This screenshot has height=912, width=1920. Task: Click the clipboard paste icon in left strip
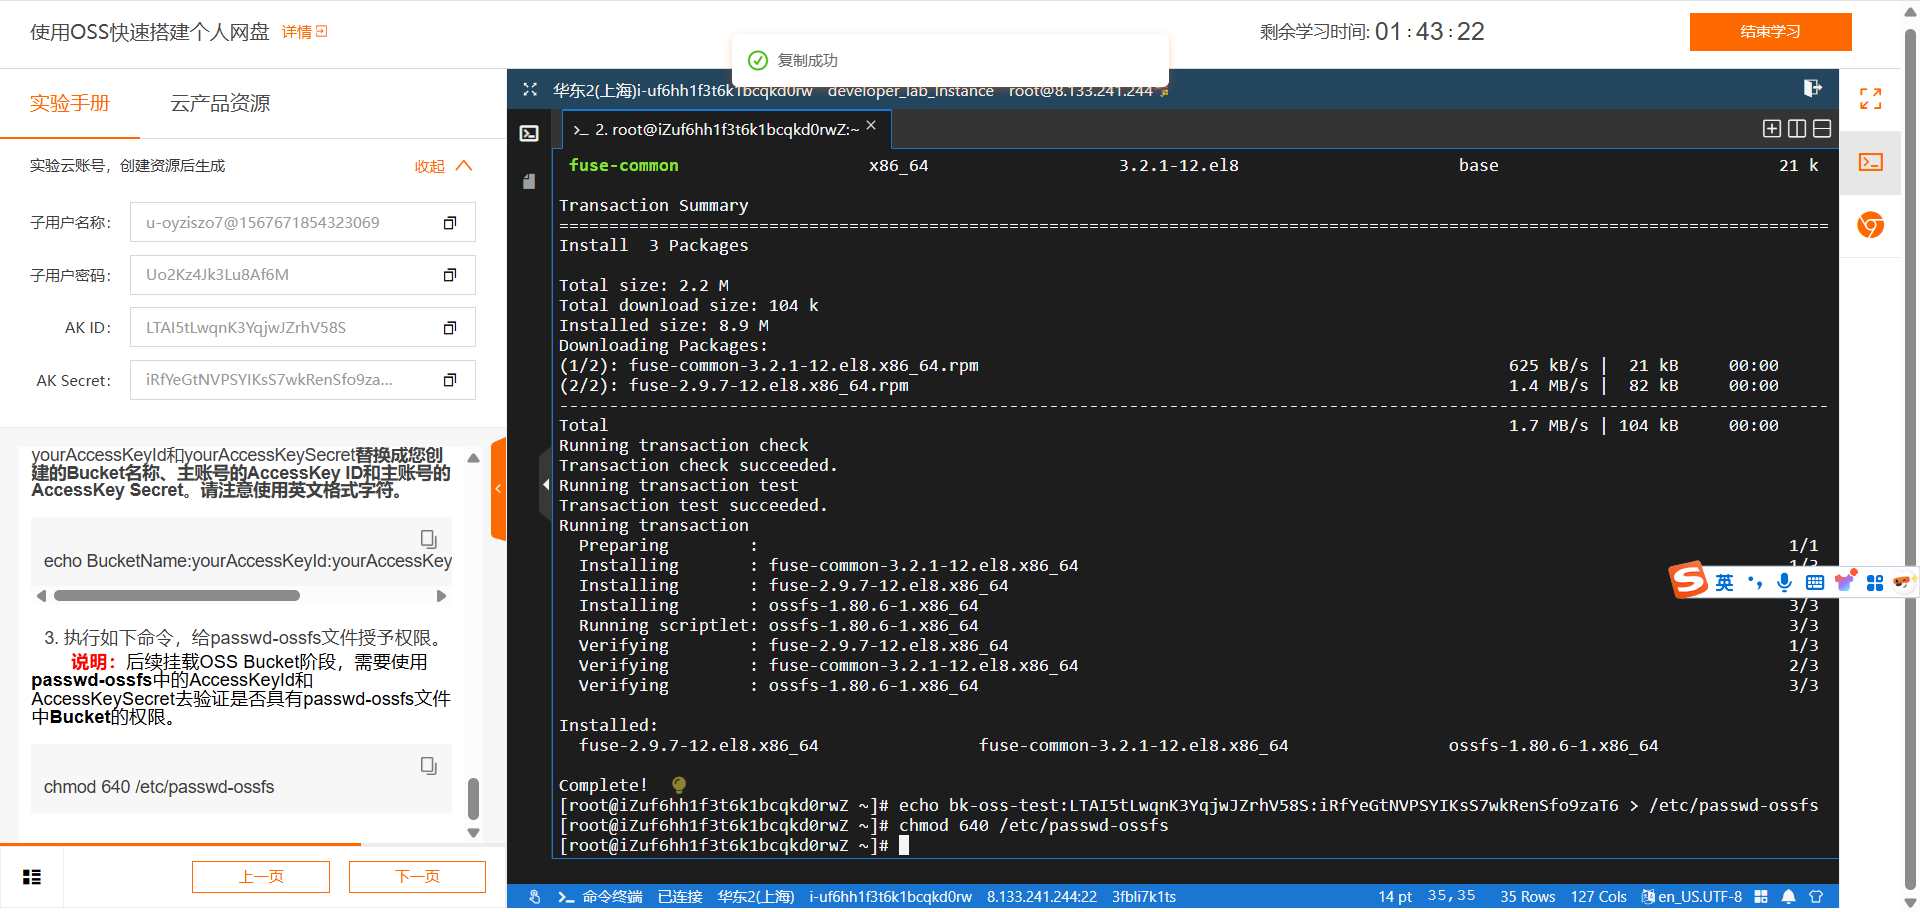tap(529, 181)
